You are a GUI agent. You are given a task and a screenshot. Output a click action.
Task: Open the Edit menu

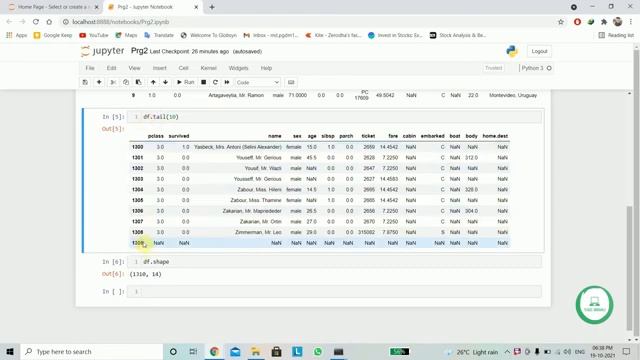[x=111, y=68]
